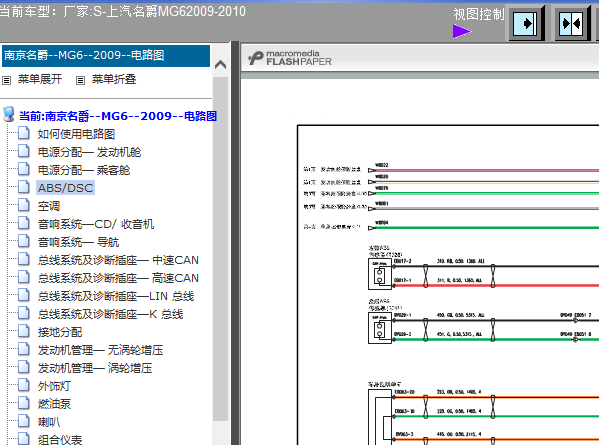The width and height of the screenshot is (599, 445).
Task: Click the rear ABS sensor symbol in the diagram
Action: tap(380, 328)
